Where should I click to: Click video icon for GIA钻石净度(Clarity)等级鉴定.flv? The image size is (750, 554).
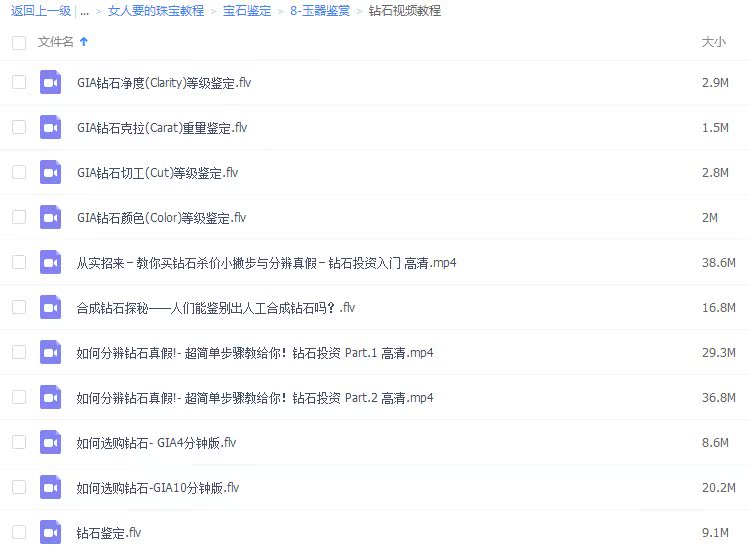tap(50, 82)
